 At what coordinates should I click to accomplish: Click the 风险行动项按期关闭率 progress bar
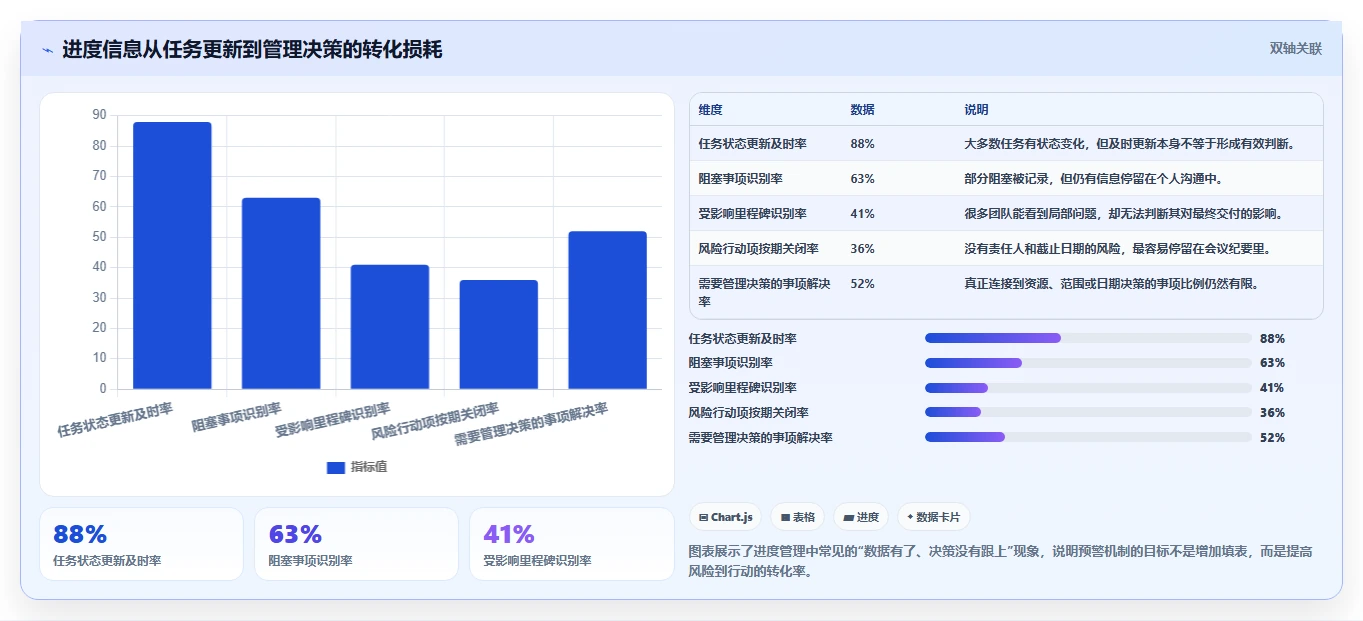coord(1088,412)
